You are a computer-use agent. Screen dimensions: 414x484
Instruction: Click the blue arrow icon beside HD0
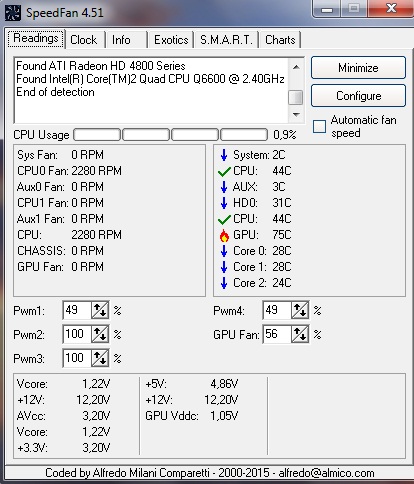[x=224, y=203]
